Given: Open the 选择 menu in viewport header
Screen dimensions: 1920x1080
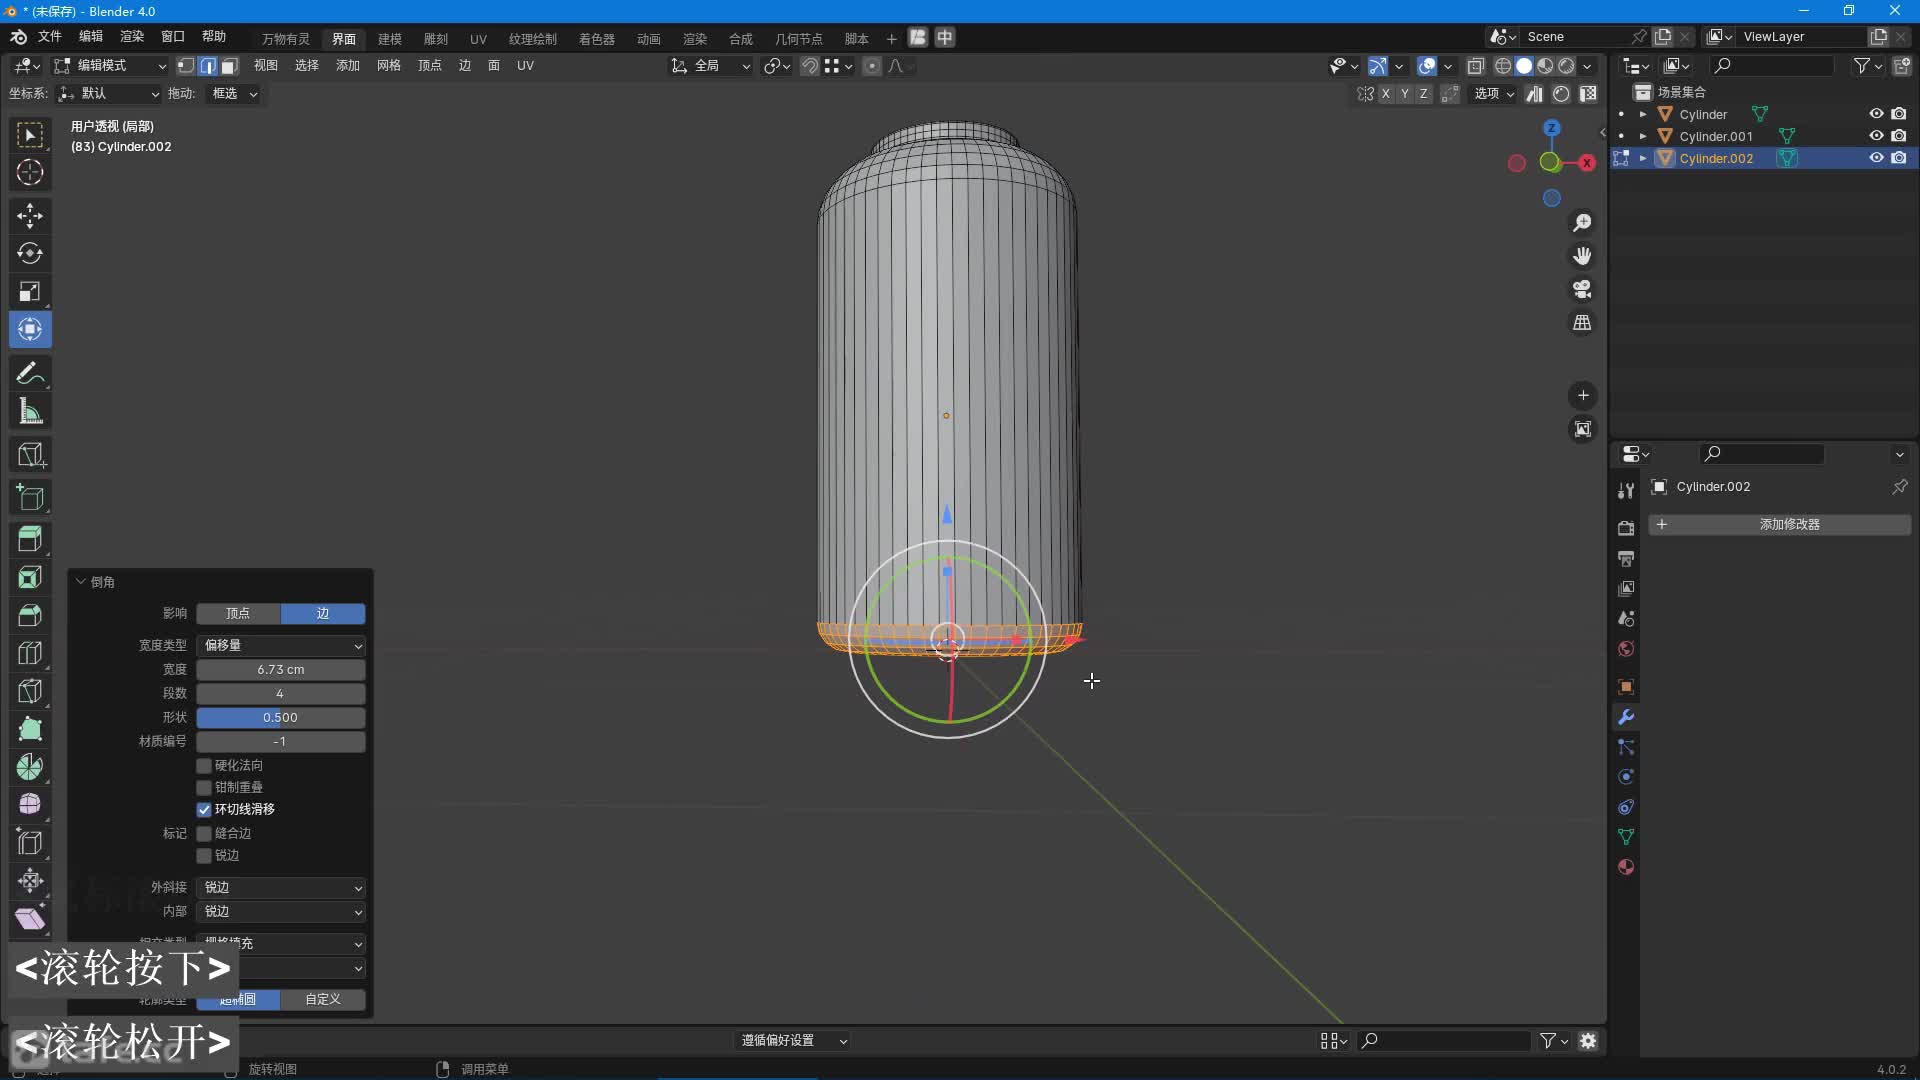Looking at the screenshot, I should [307, 66].
